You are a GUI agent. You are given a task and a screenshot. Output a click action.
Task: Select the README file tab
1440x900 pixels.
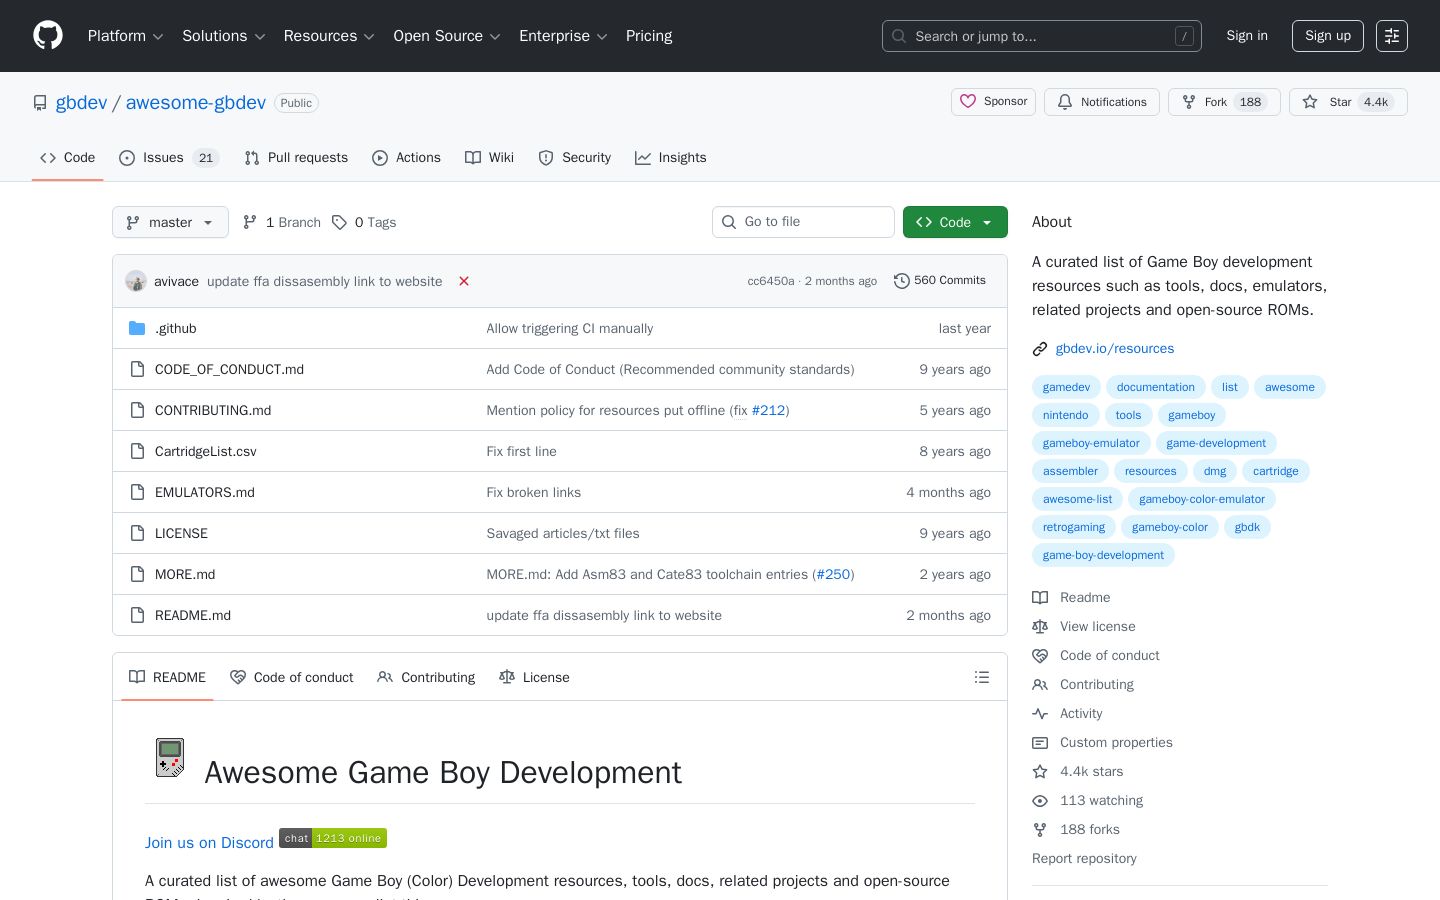[x=167, y=677]
